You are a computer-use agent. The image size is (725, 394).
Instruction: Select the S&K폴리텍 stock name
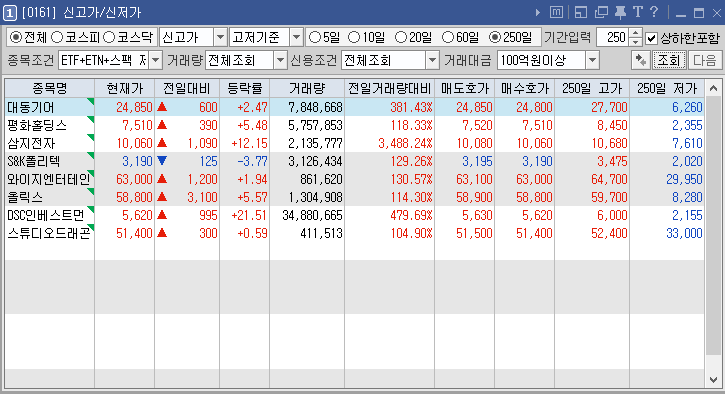[x=33, y=161]
